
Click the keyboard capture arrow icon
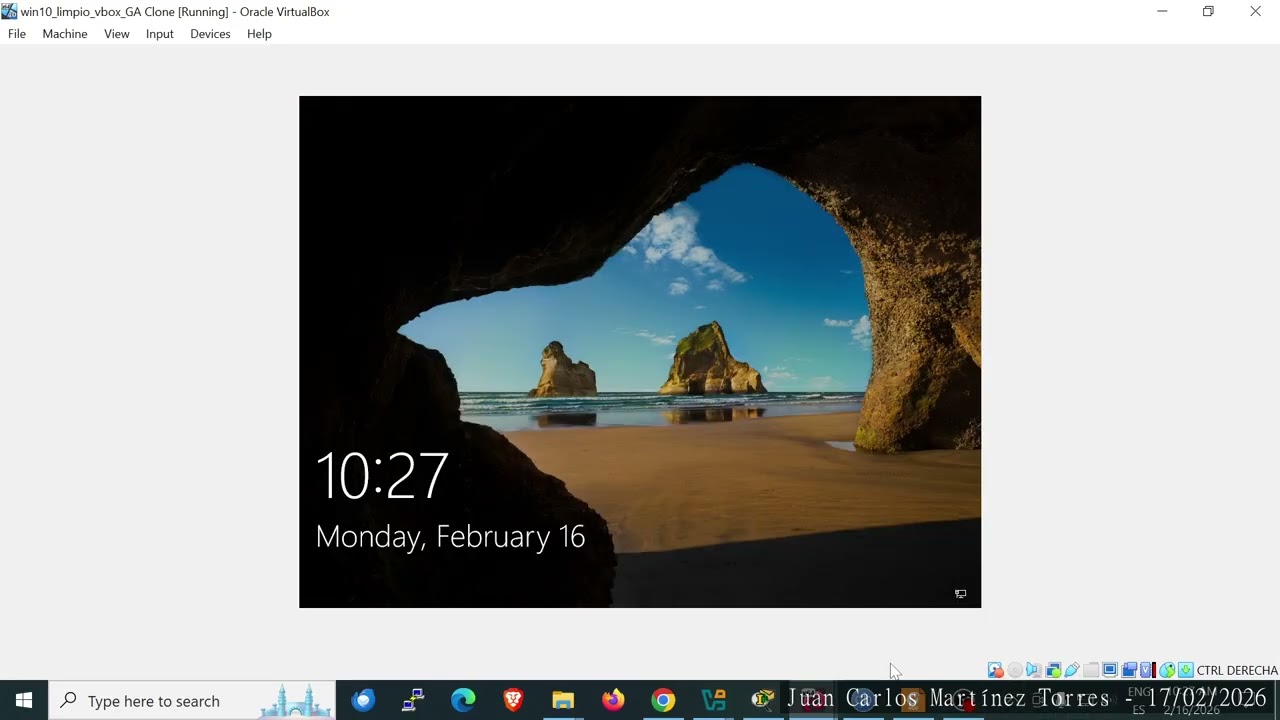(x=1185, y=670)
